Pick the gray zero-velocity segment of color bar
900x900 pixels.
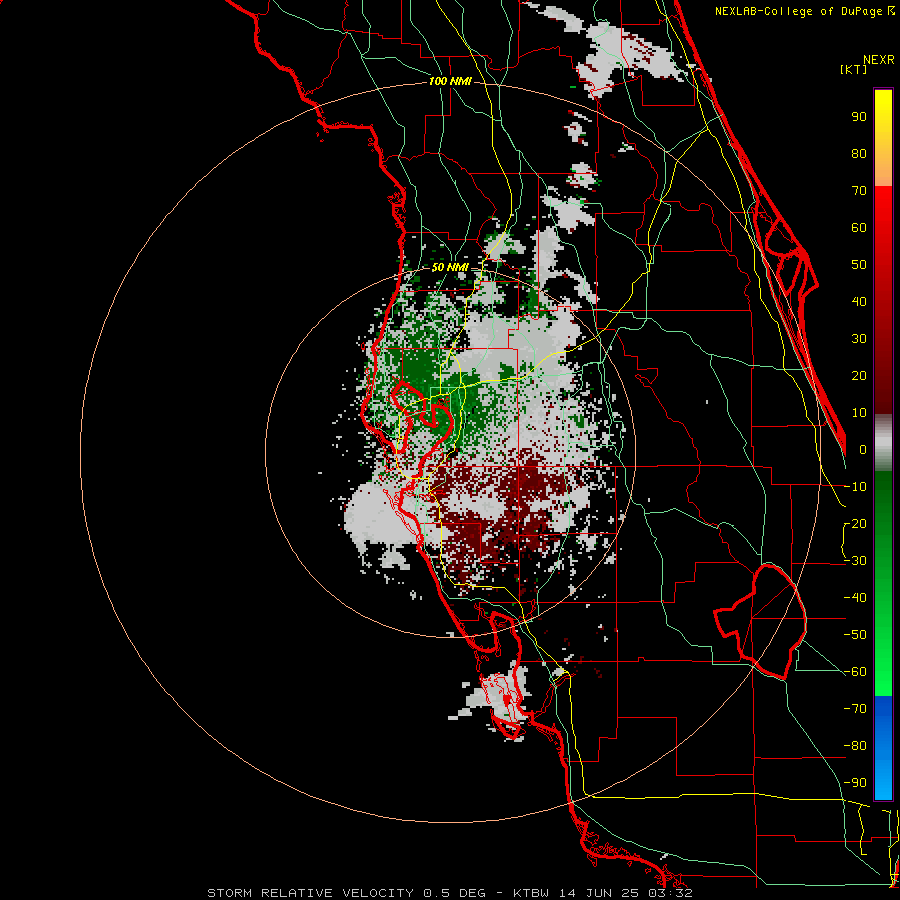pyautogui.click(x=883, y=443)
